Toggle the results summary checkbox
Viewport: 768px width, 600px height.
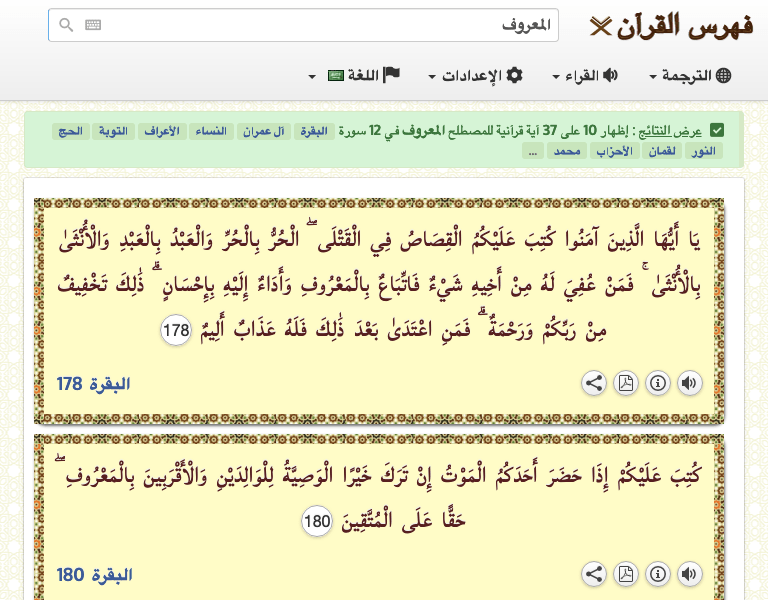click(x=716, y=130)
